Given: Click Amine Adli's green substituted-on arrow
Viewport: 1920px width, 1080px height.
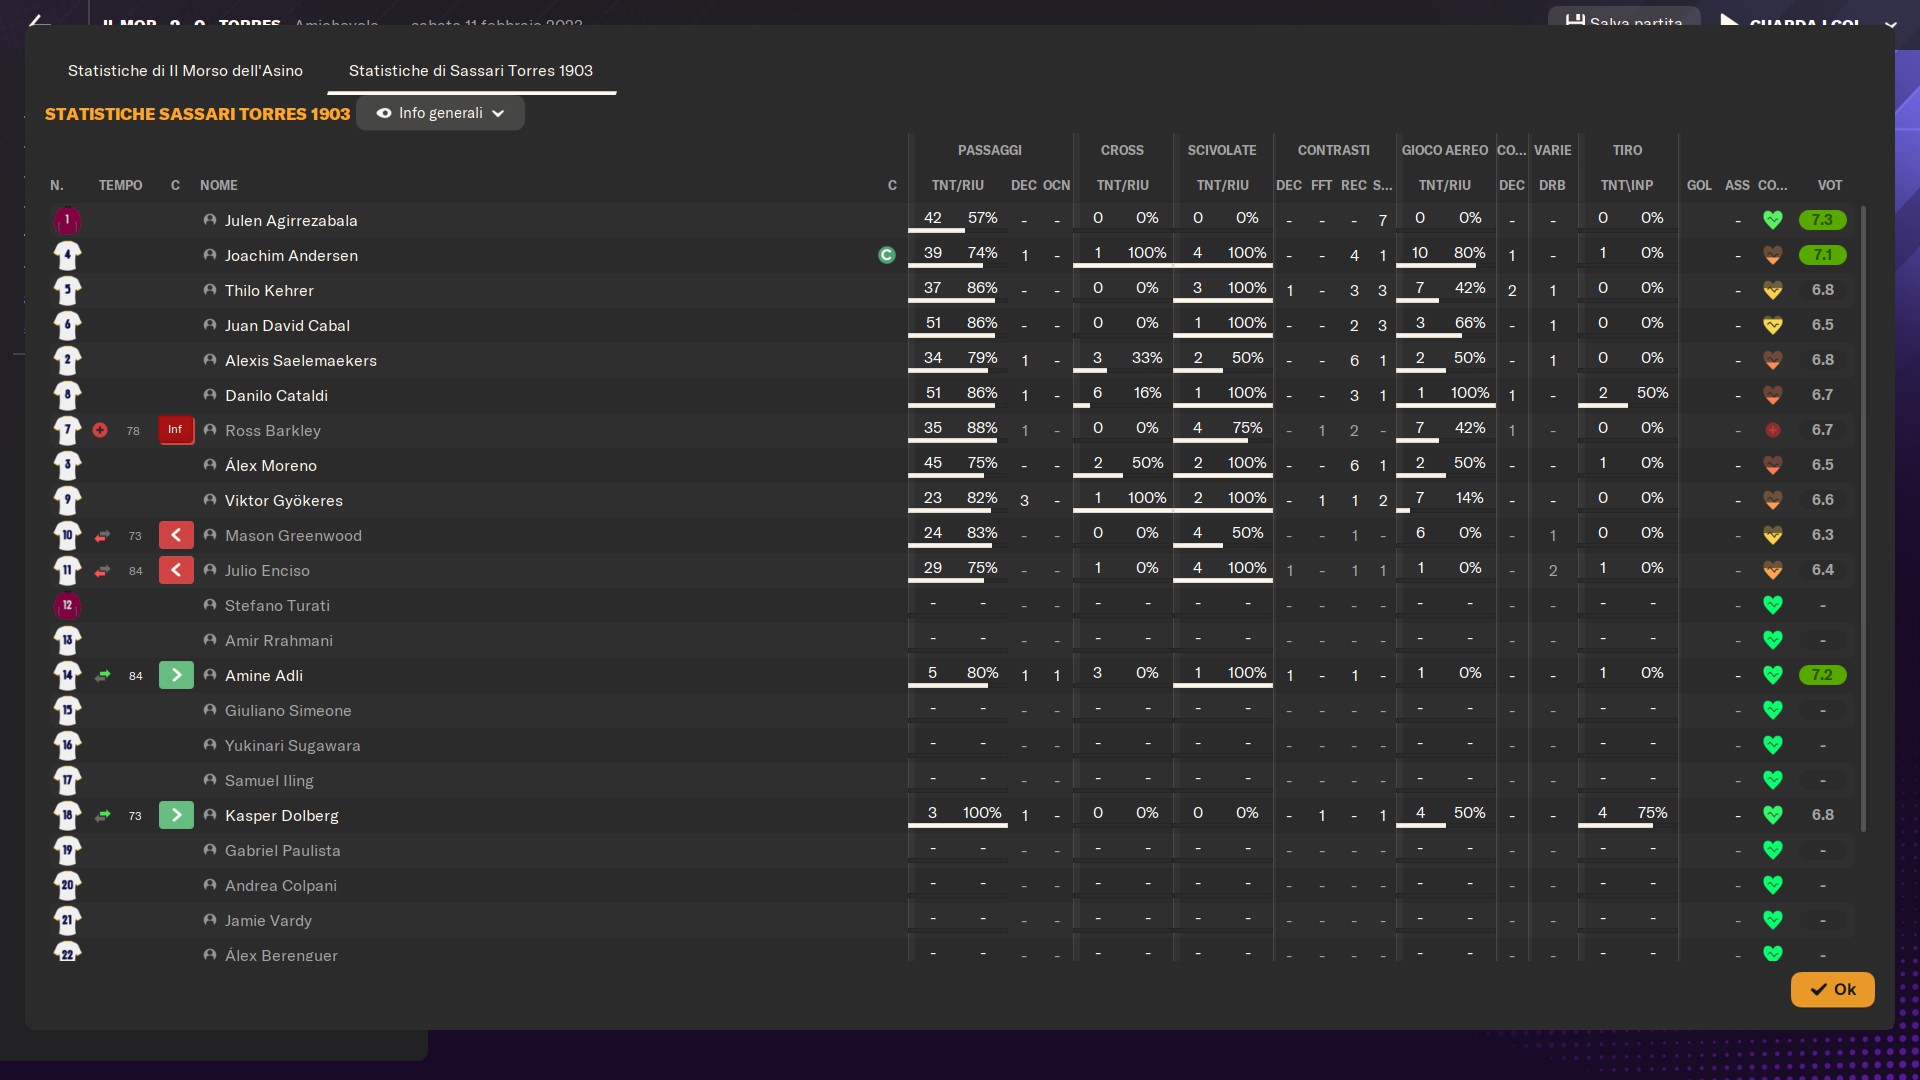Looking at the screenshot, I should pyautogui.click(x=176, y=675).
